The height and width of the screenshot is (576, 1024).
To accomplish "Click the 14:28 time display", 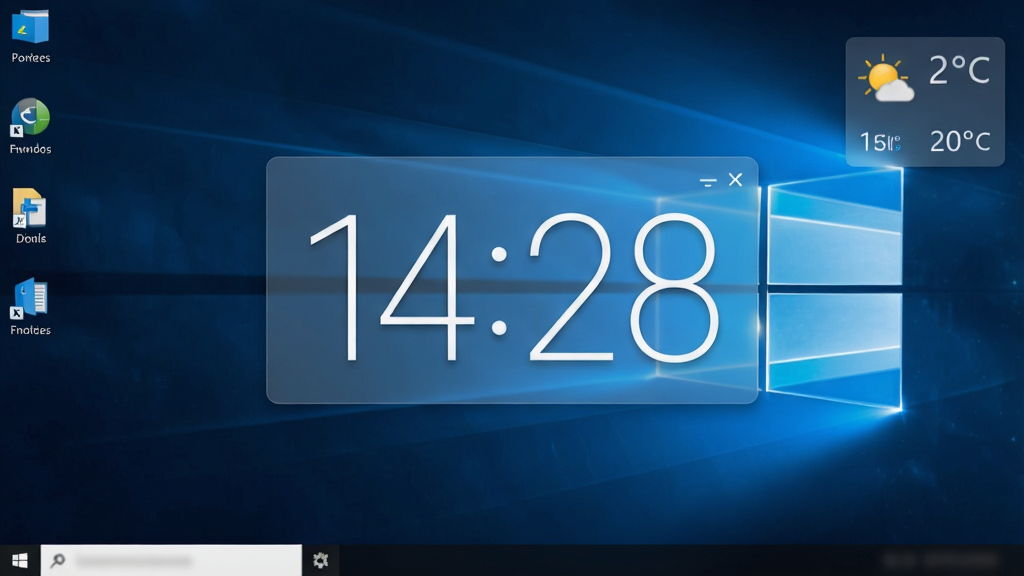I will 514,287.
